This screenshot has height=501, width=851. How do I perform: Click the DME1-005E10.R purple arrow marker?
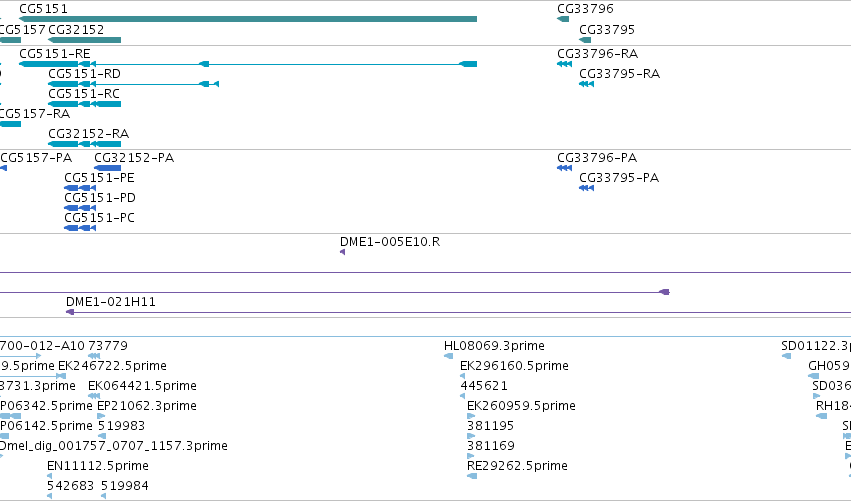[342, 252]
